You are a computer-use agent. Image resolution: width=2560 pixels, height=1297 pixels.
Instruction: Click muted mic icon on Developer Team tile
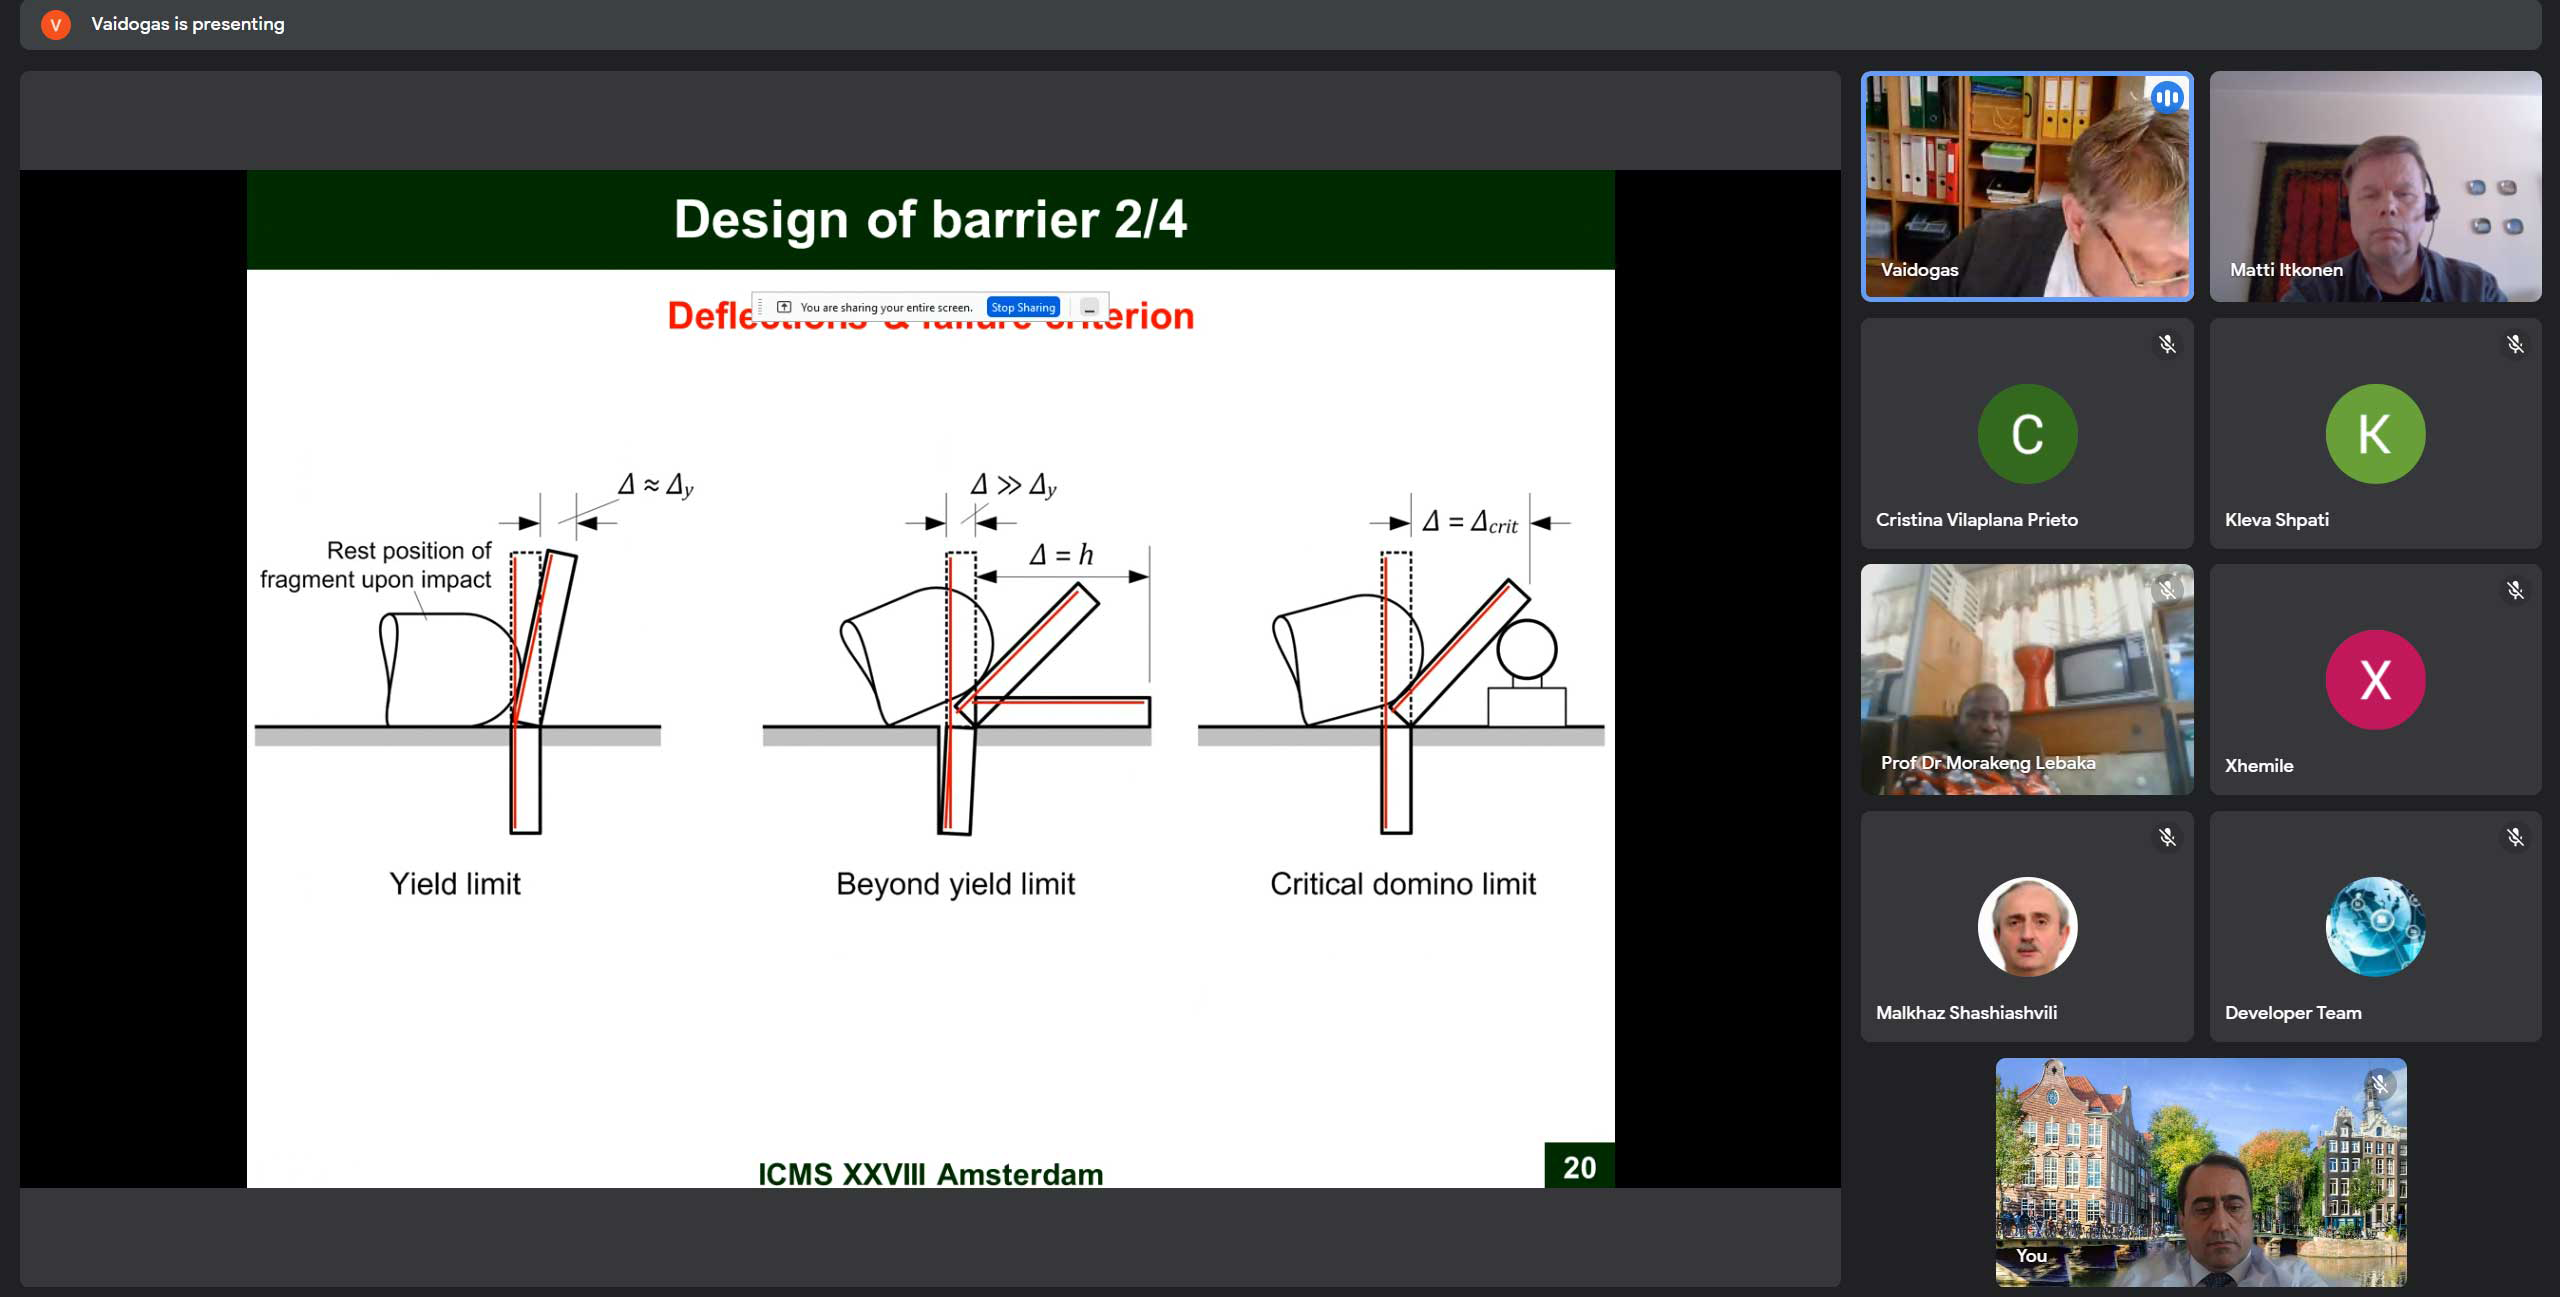tap(2514, 838)
